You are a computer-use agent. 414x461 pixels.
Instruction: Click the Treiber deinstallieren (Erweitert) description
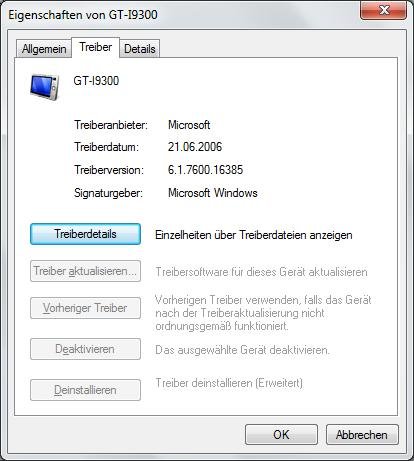click(229, 383)
